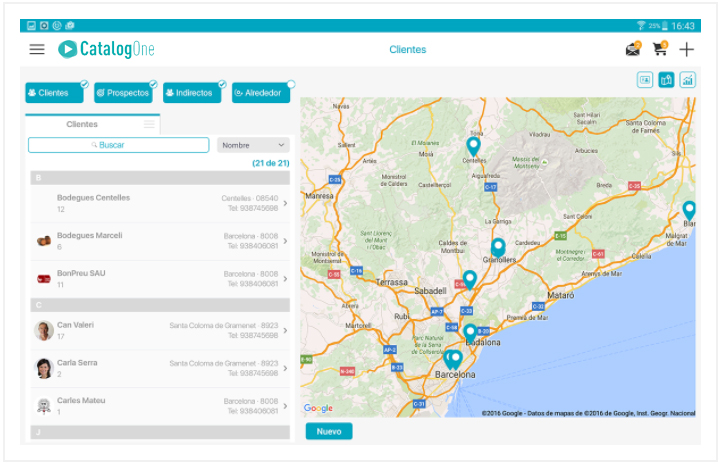Image resolution: width=724 pixels, height=468 pixels.
Task: Open the statistics chart view icon
Action: click(x=688, y=80)
